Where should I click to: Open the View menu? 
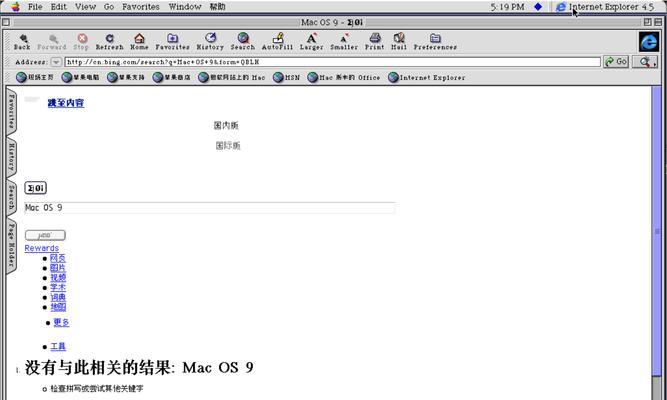click(x=86, y=7)
